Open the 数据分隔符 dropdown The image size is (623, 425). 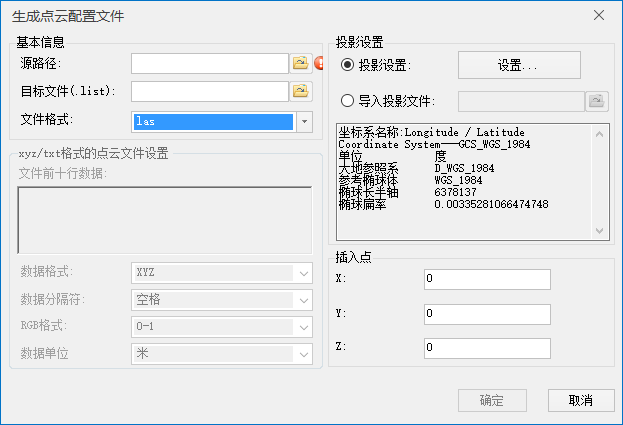click(304, 299)
